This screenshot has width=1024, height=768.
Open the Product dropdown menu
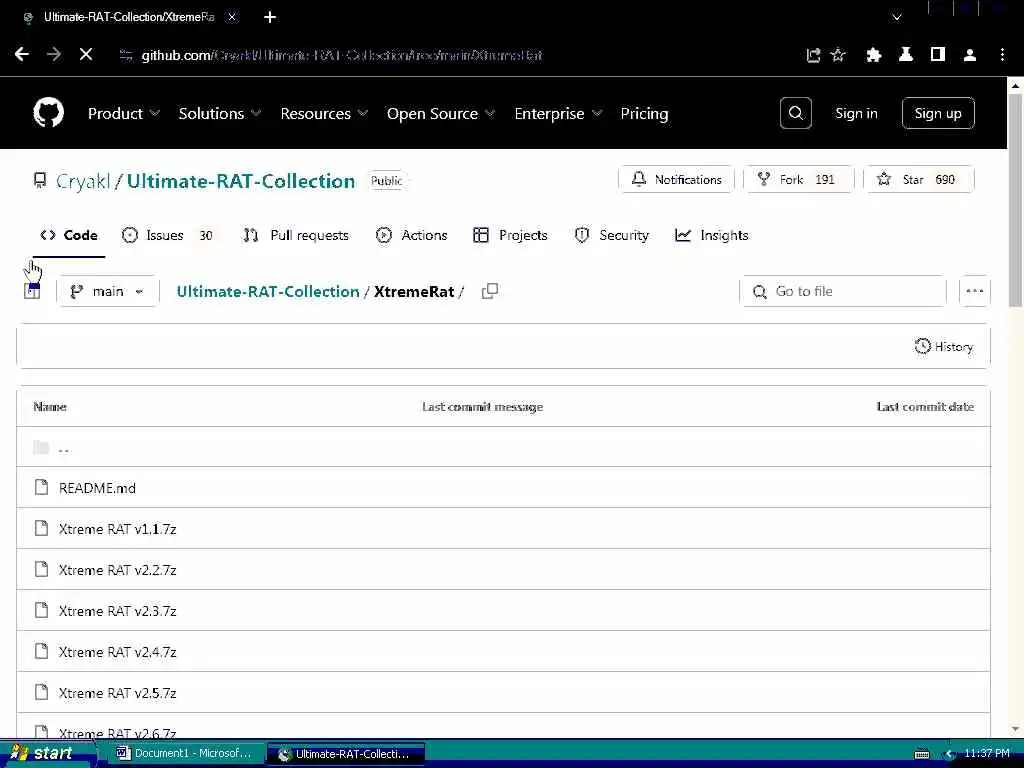coord(123,114)
